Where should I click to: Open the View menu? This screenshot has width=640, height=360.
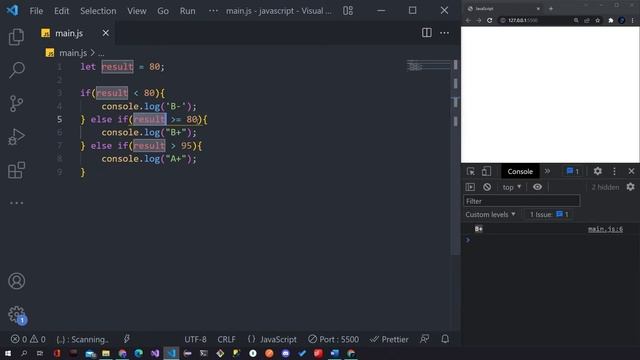coord(137,11)
